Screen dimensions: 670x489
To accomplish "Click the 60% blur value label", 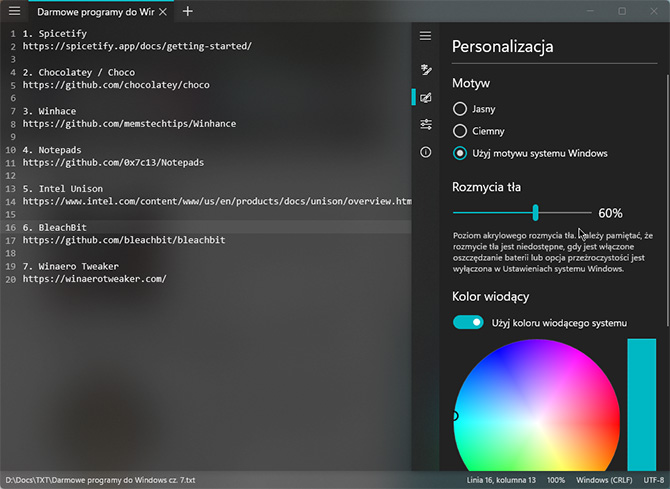I will point(610,213).
